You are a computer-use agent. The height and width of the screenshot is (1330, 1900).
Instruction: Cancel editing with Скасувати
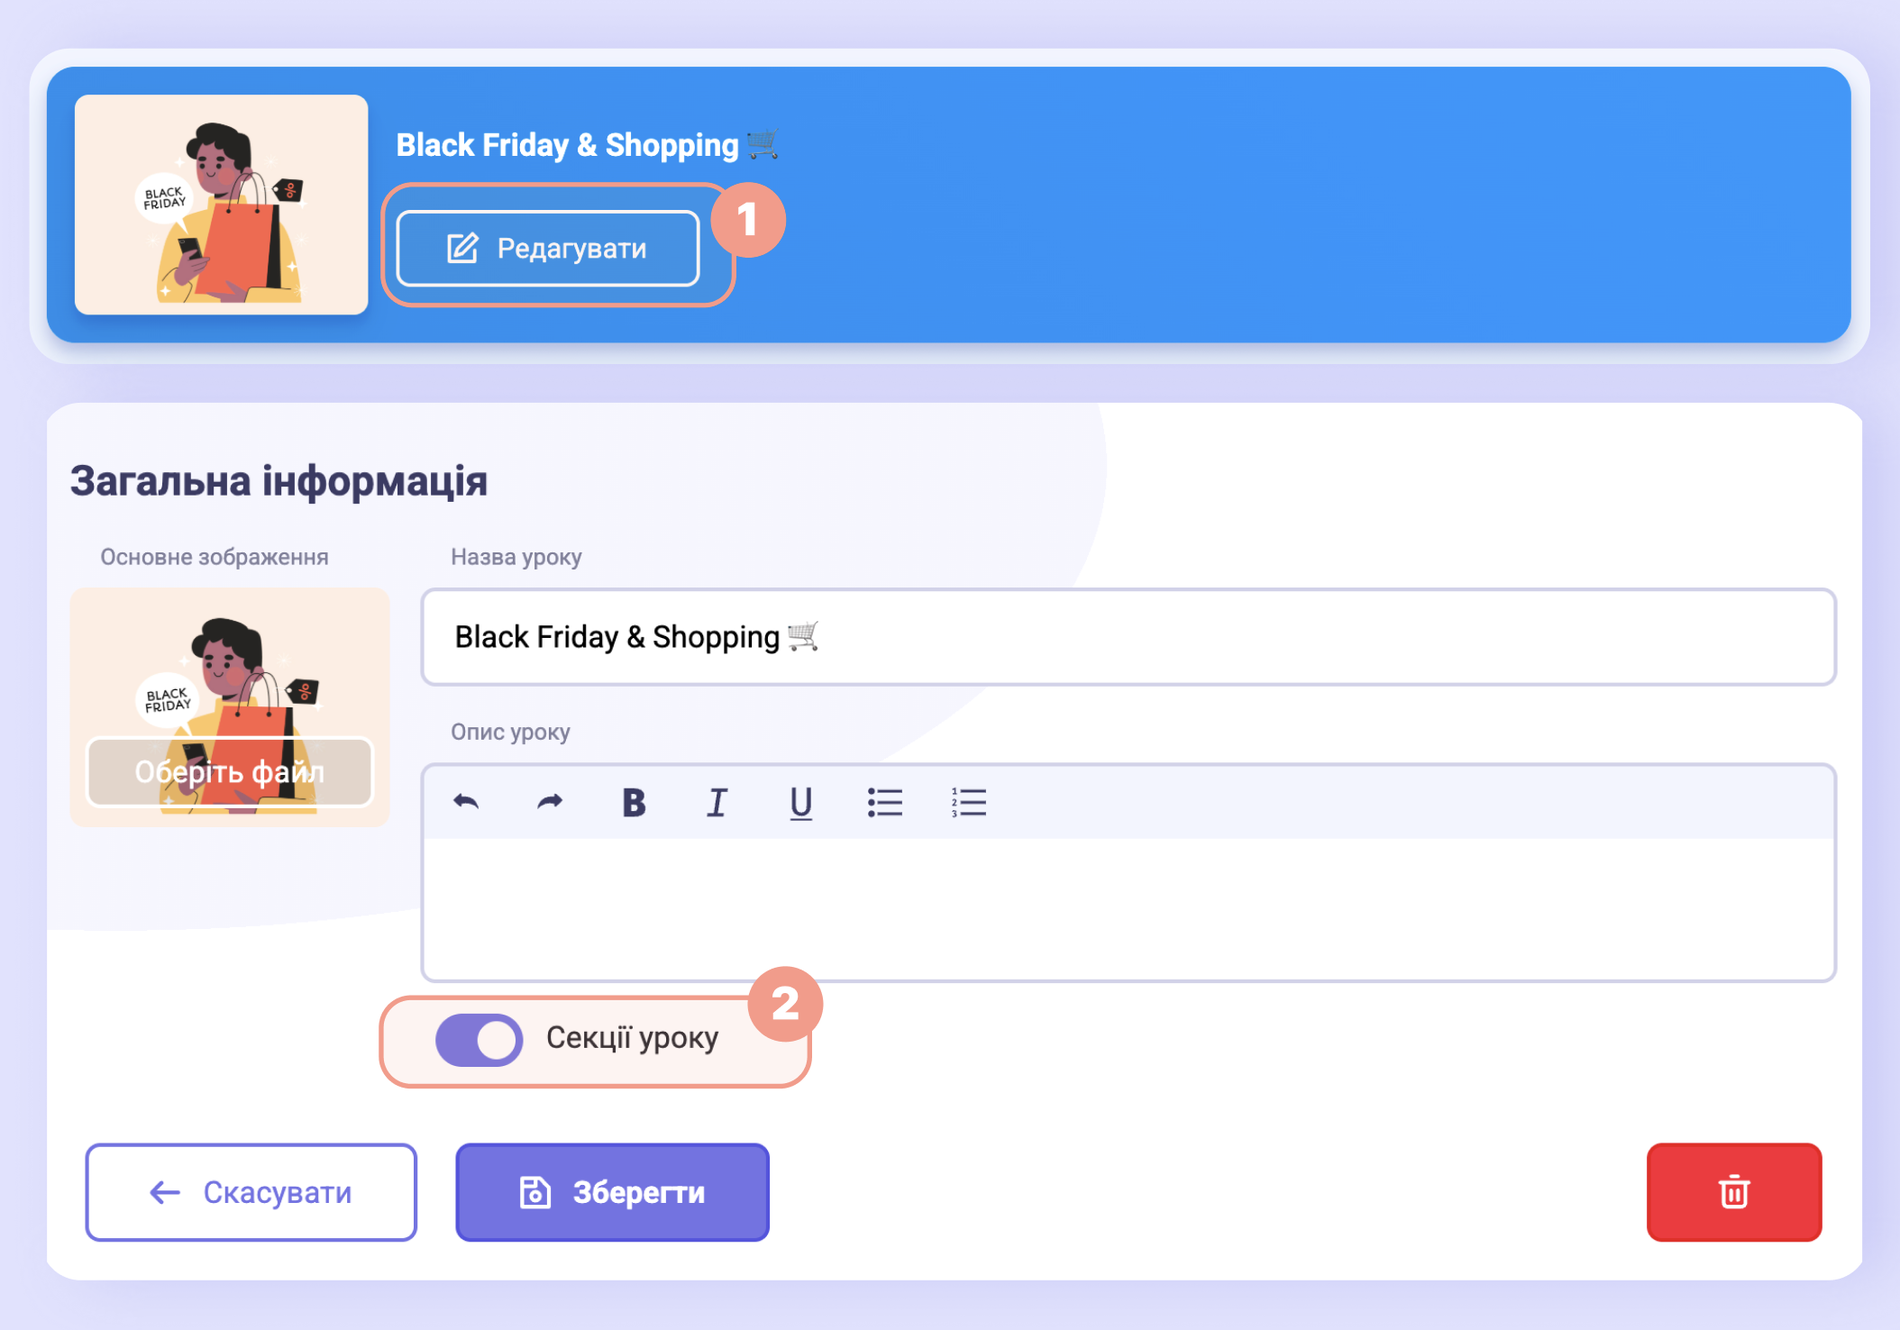(x=251, y=1192)
